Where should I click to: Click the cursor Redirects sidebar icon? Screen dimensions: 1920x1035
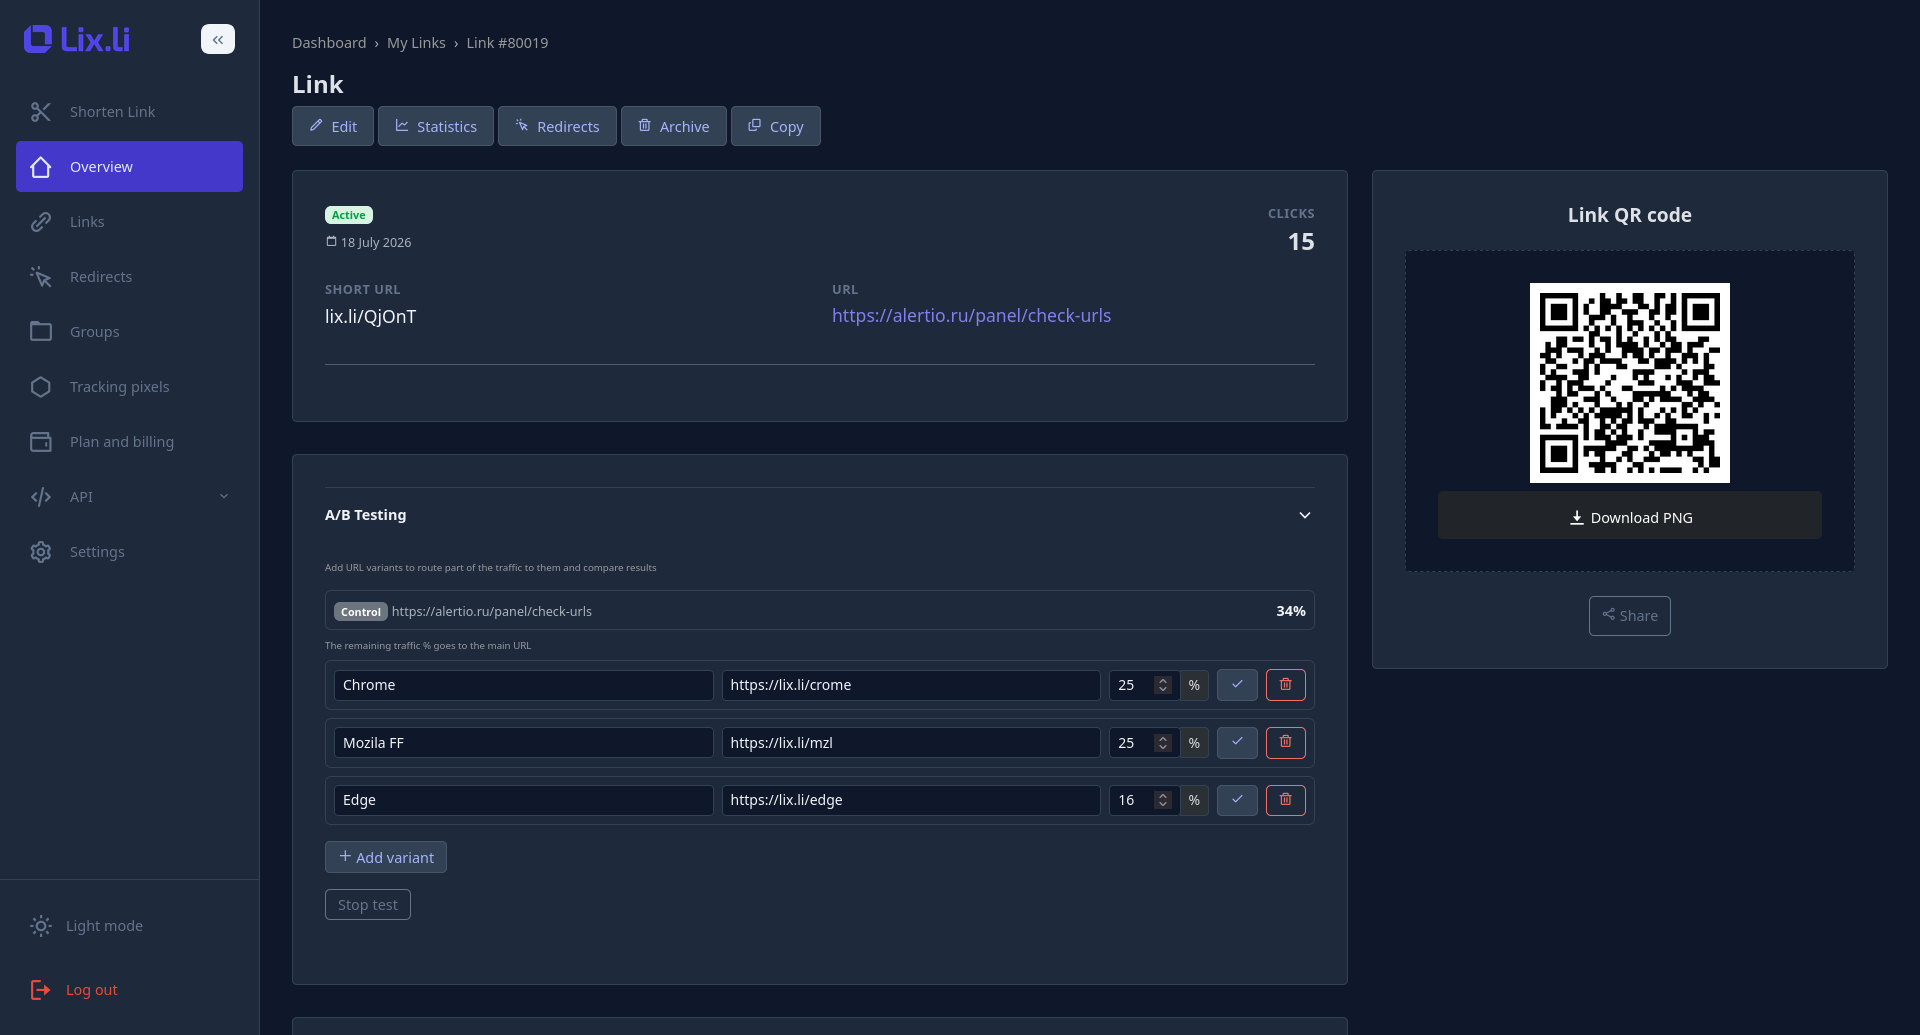41,277
